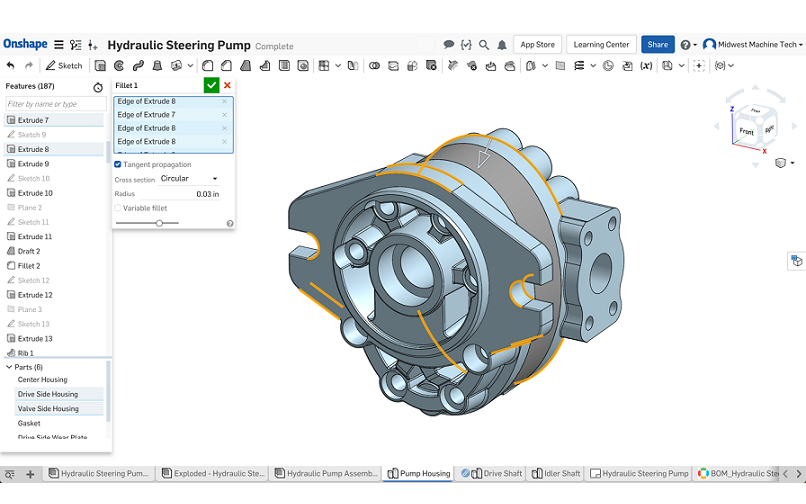The image size is (806, 504).
Task: Cancel Fillet 1 with red X
Action: coord(227,85)
